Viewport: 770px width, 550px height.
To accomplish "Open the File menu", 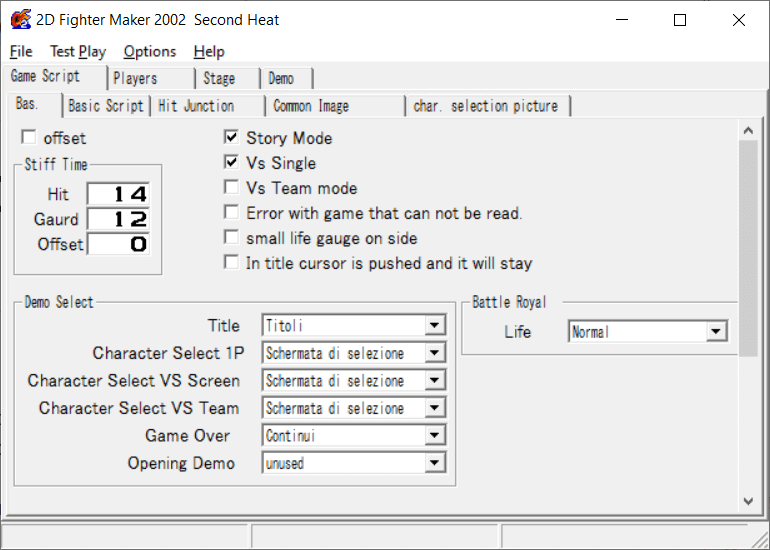I will (x=21, y=52).
